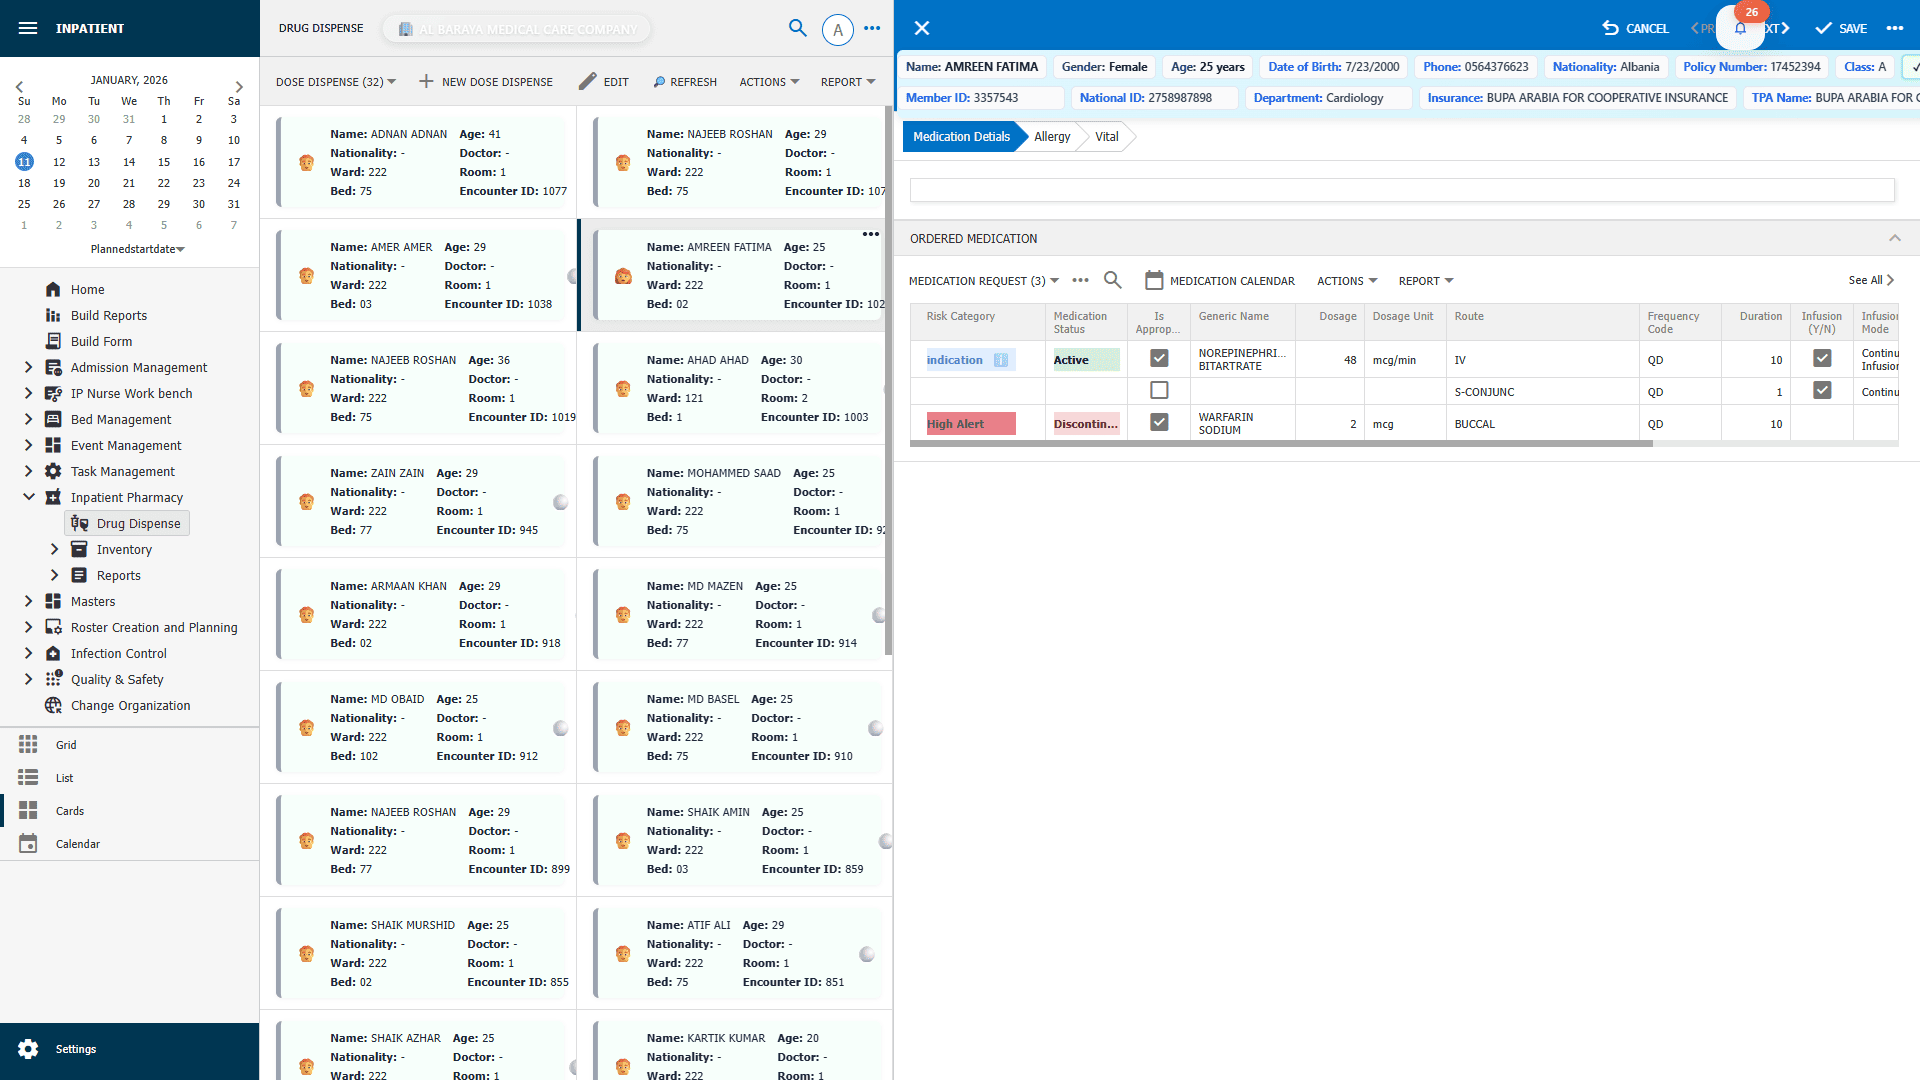Click the NEW DOSE DISPENSE button

tap(486, 81)
